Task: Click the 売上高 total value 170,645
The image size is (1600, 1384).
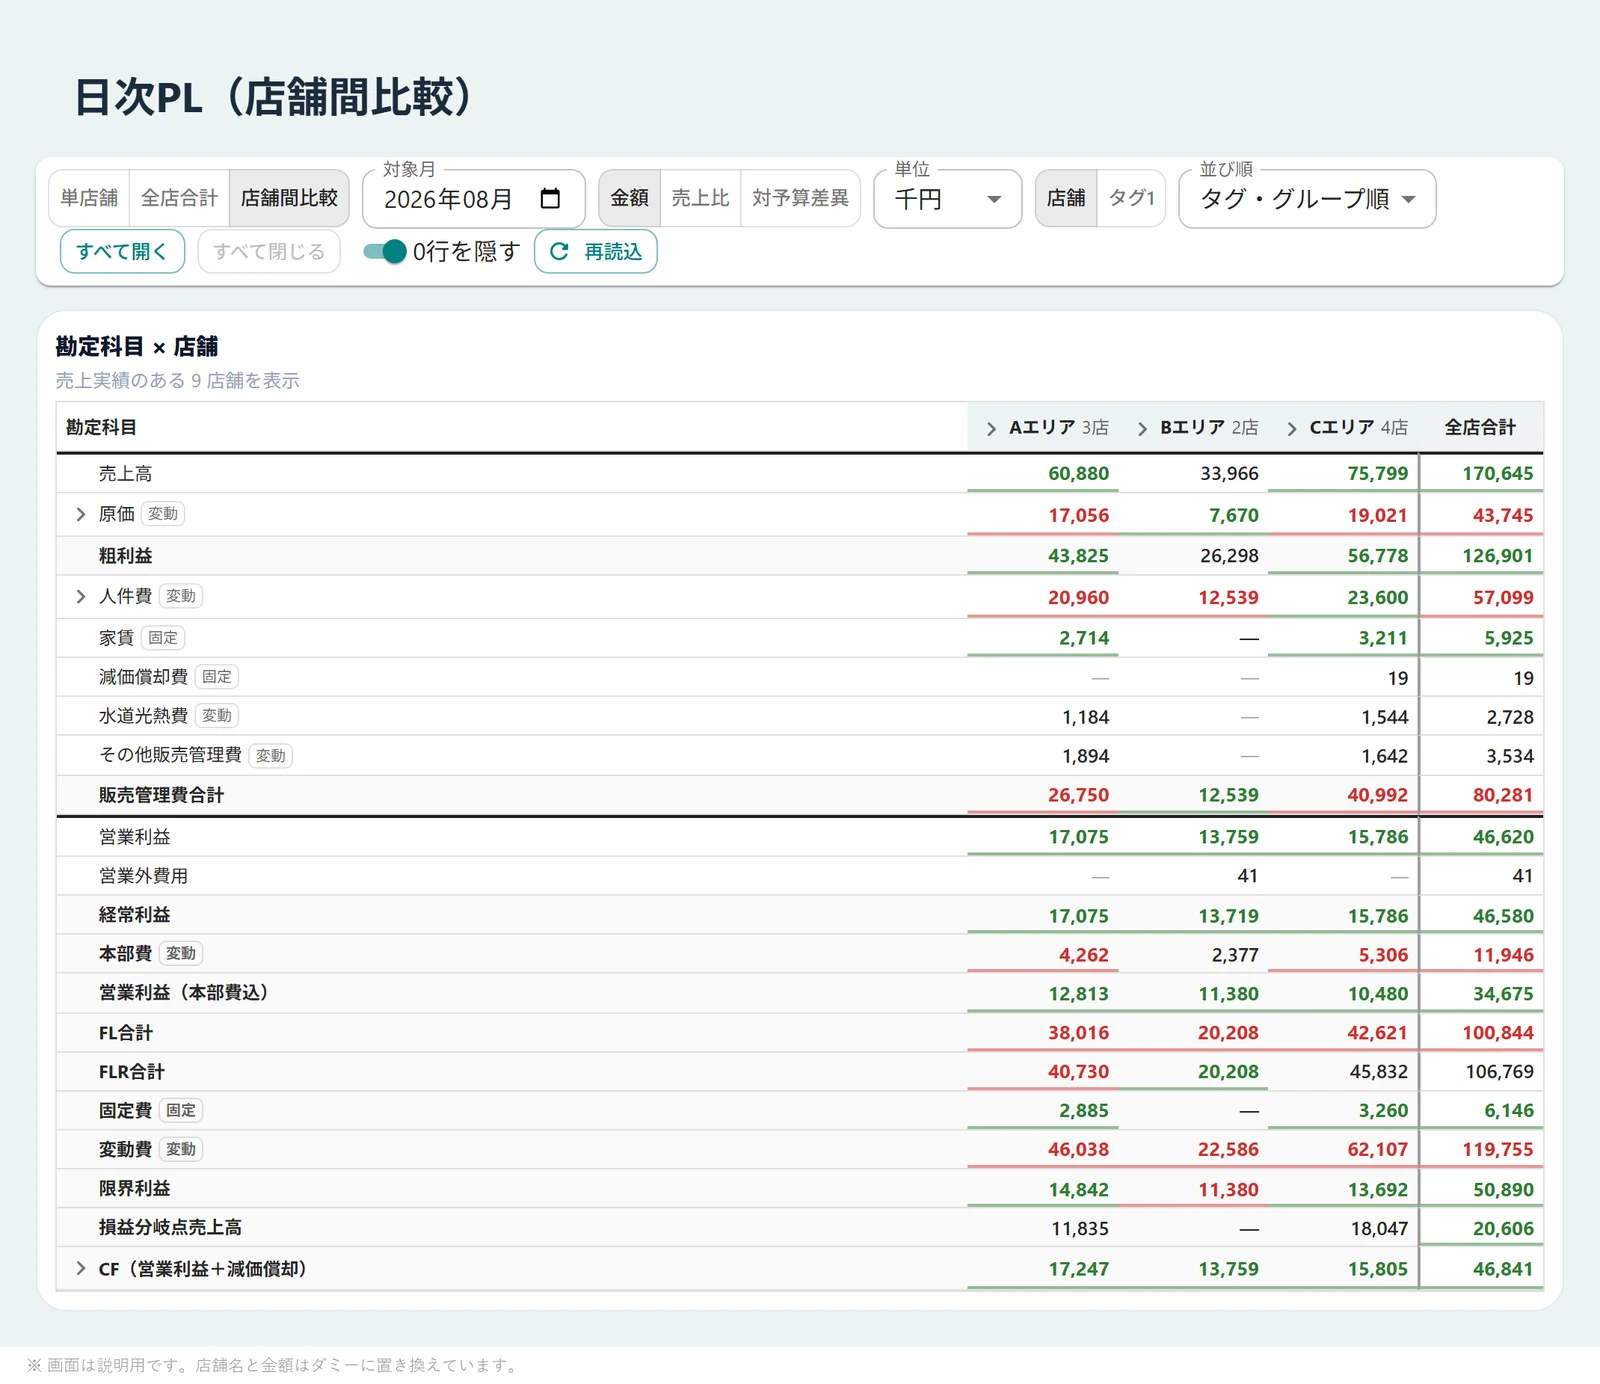Action: point(1497,473)
